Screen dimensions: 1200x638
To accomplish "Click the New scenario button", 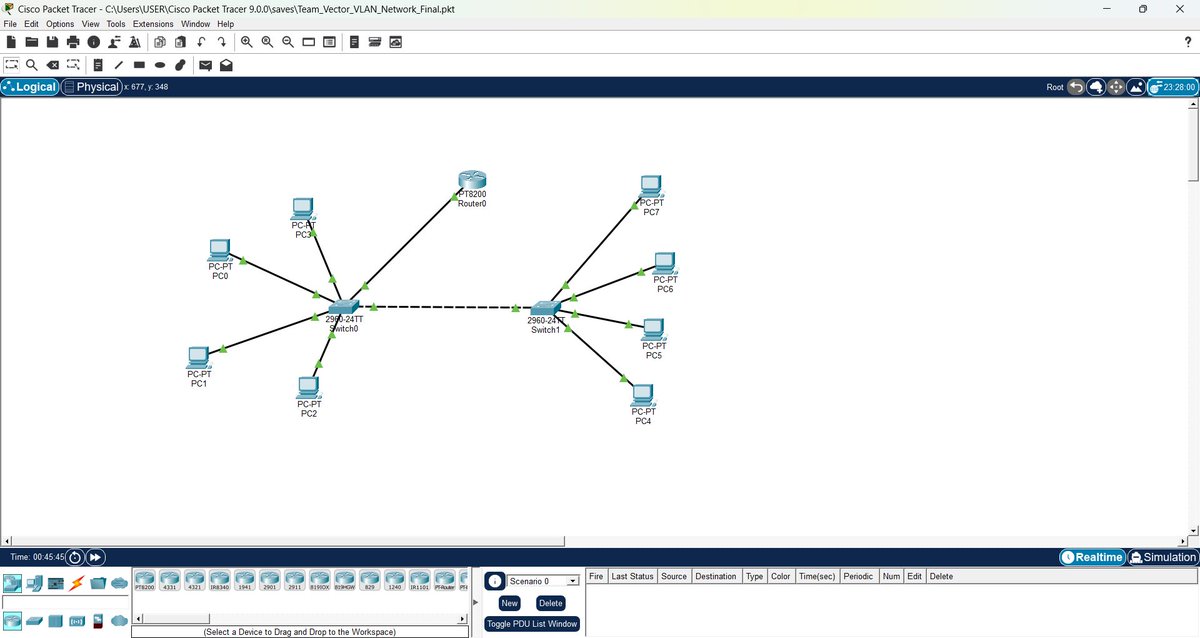I will coord(510,603).
